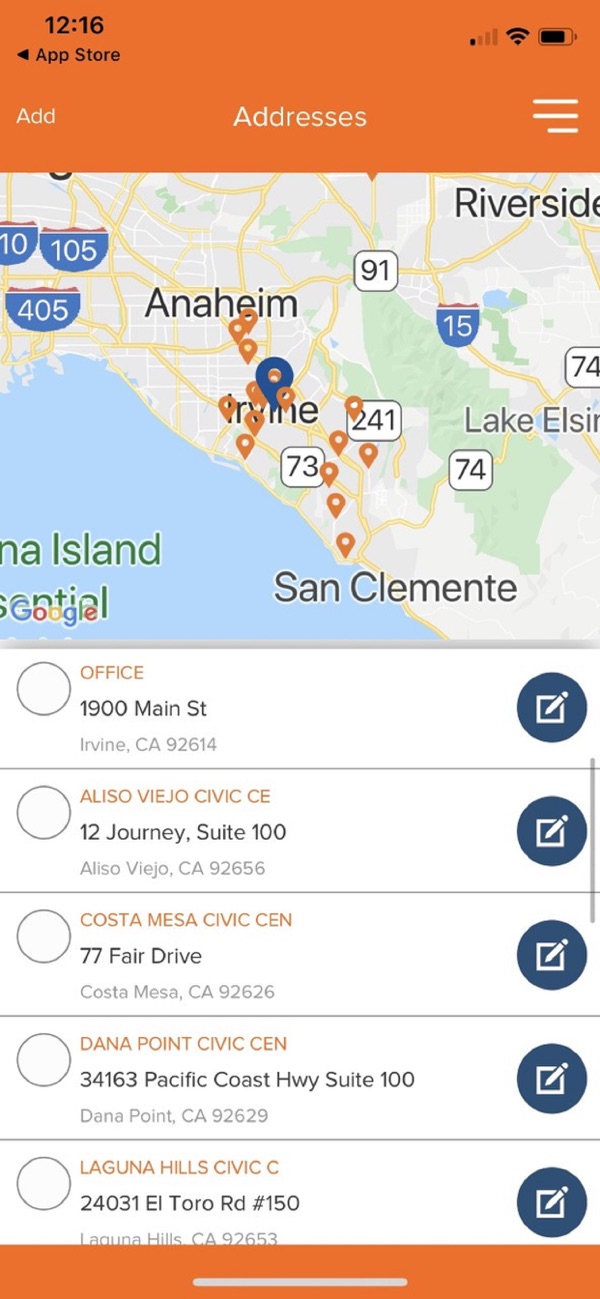Select the Aliso Viejo radio button
The width and height of the screenshot is (600, 1299).
(x=44, y=813)
